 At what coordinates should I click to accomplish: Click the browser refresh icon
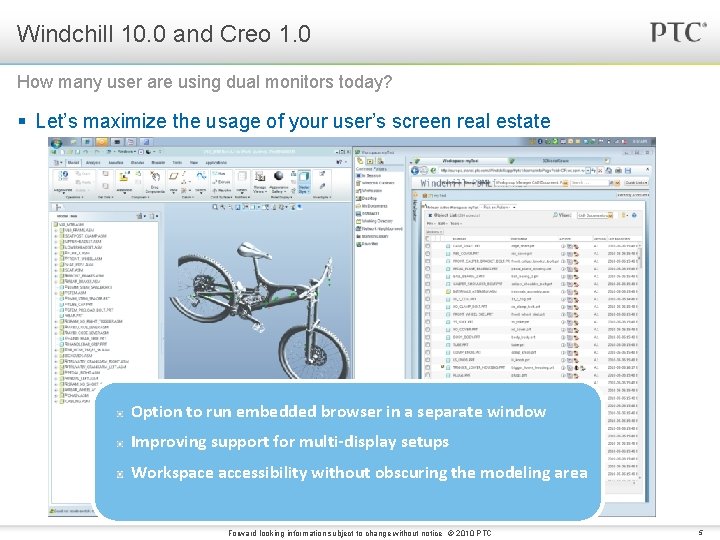594,170
